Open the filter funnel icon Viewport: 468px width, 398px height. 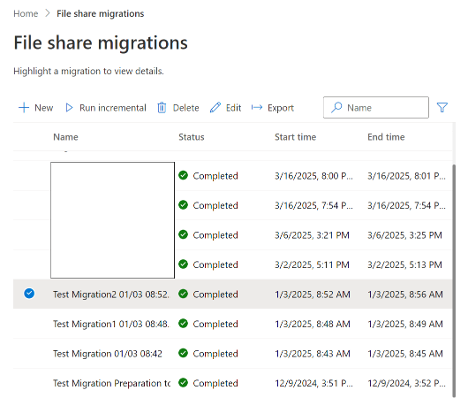[x=442, y=107]
